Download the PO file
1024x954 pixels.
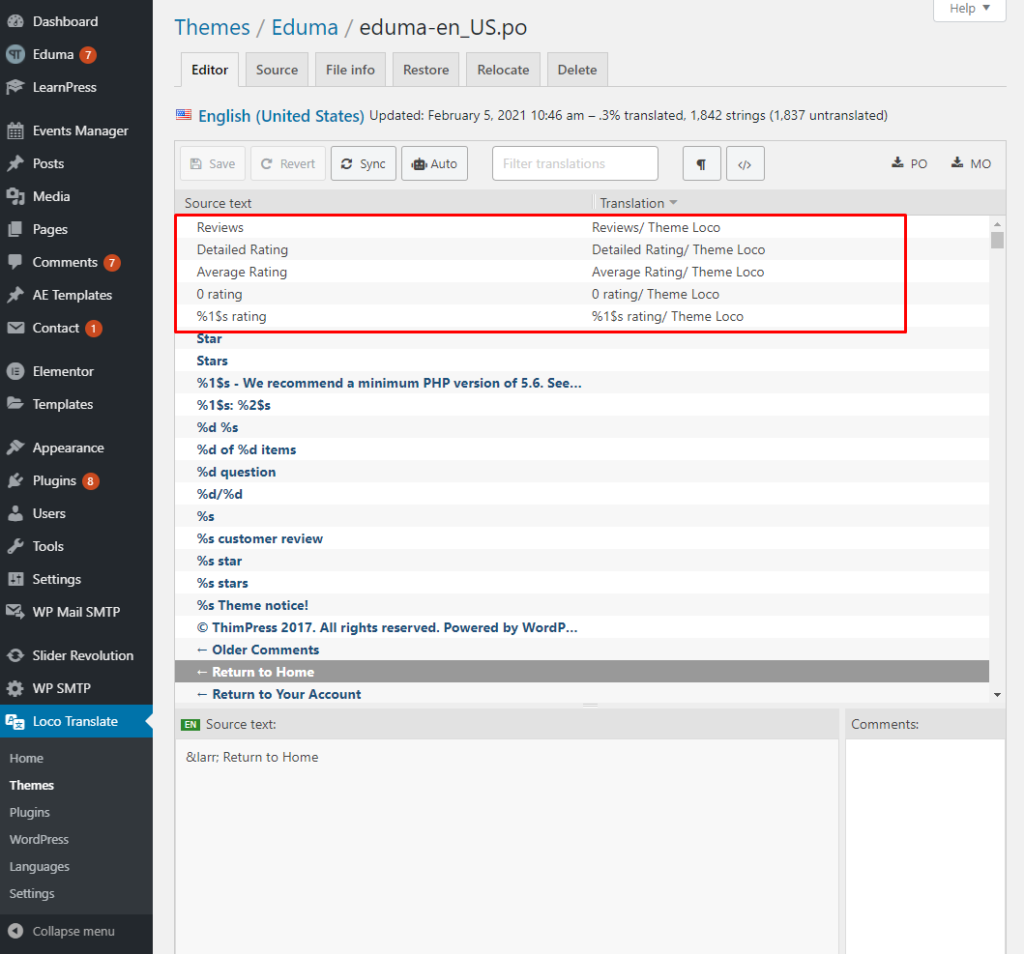tap(908, 163)
